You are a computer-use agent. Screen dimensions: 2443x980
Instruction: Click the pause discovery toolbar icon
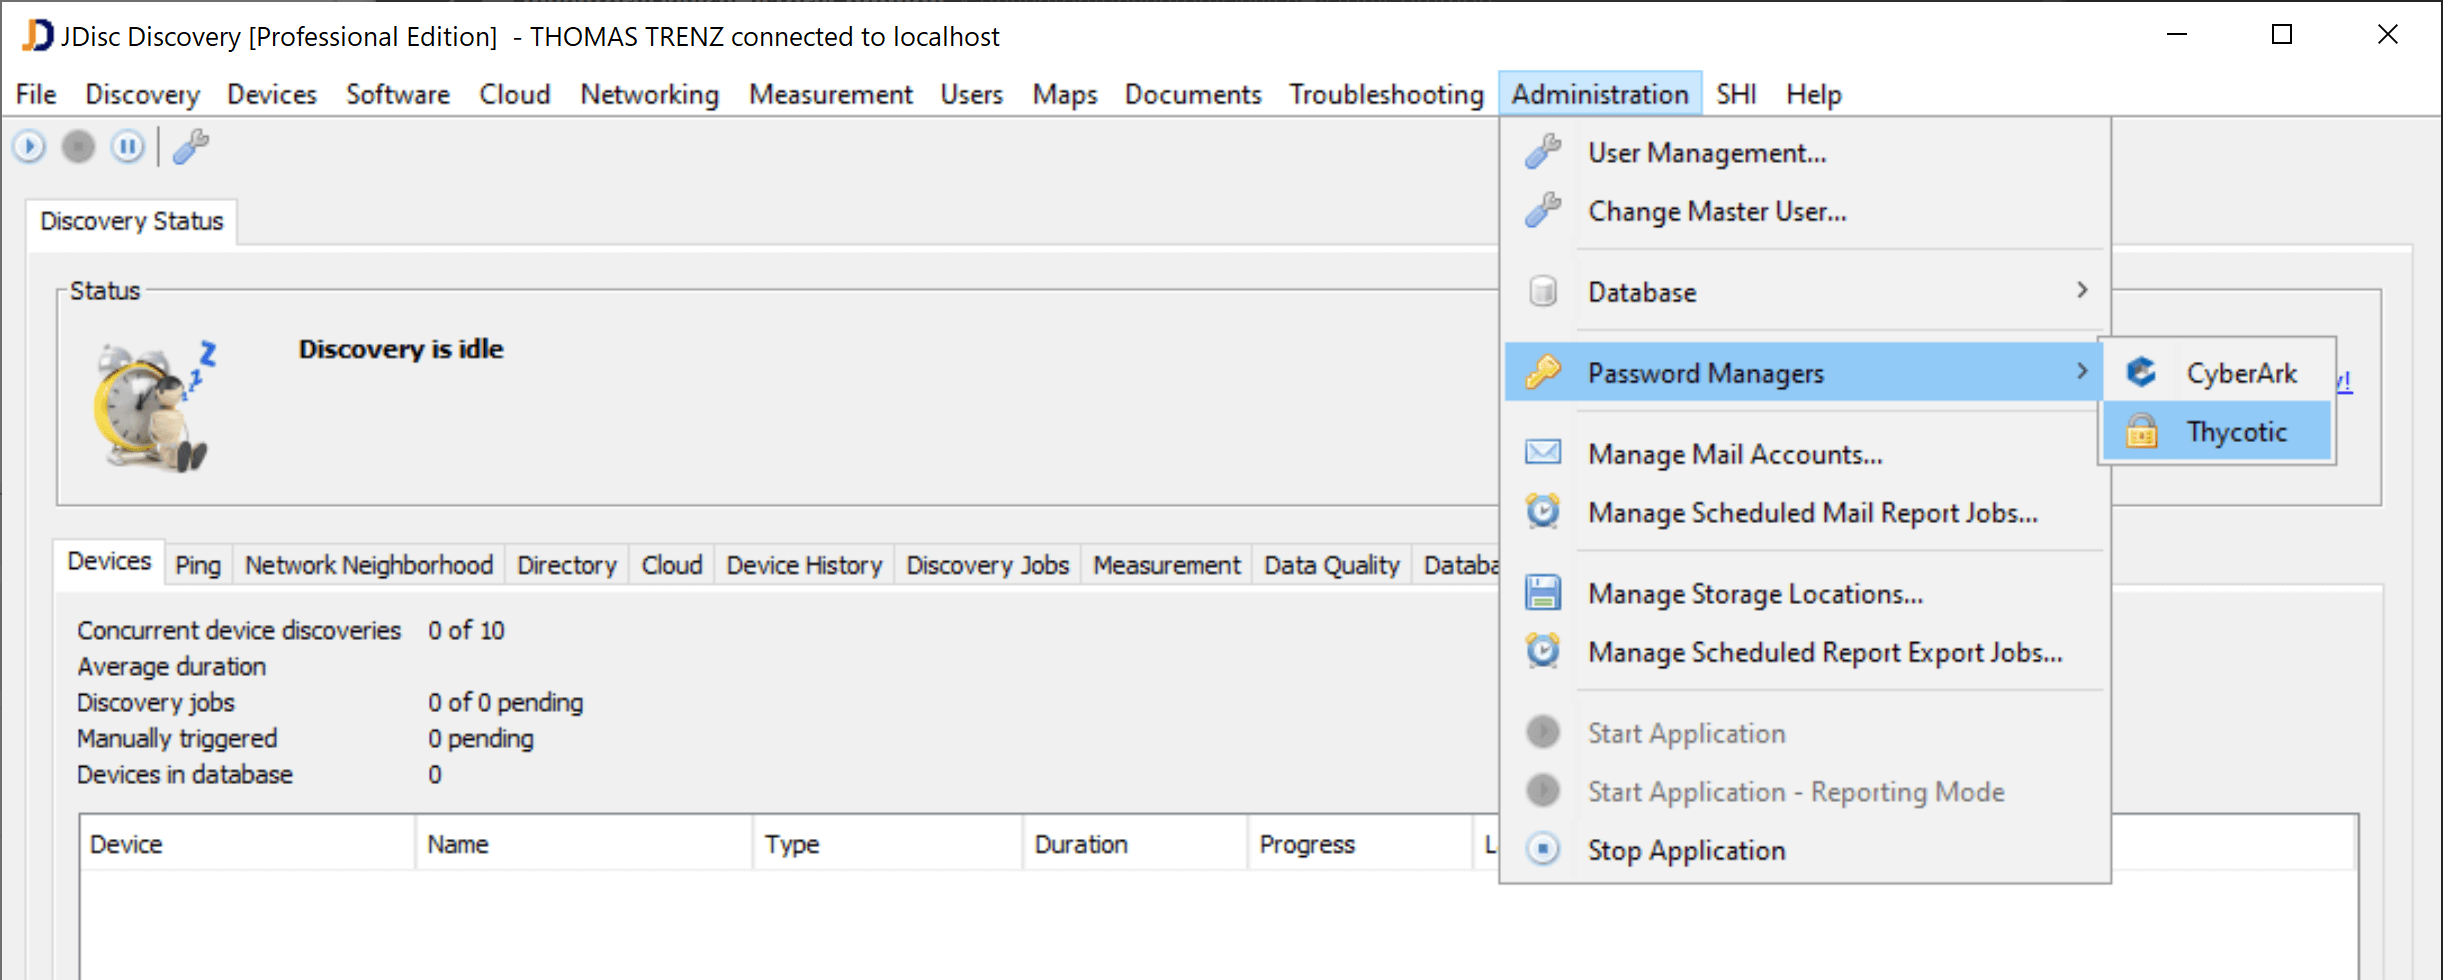127,147
